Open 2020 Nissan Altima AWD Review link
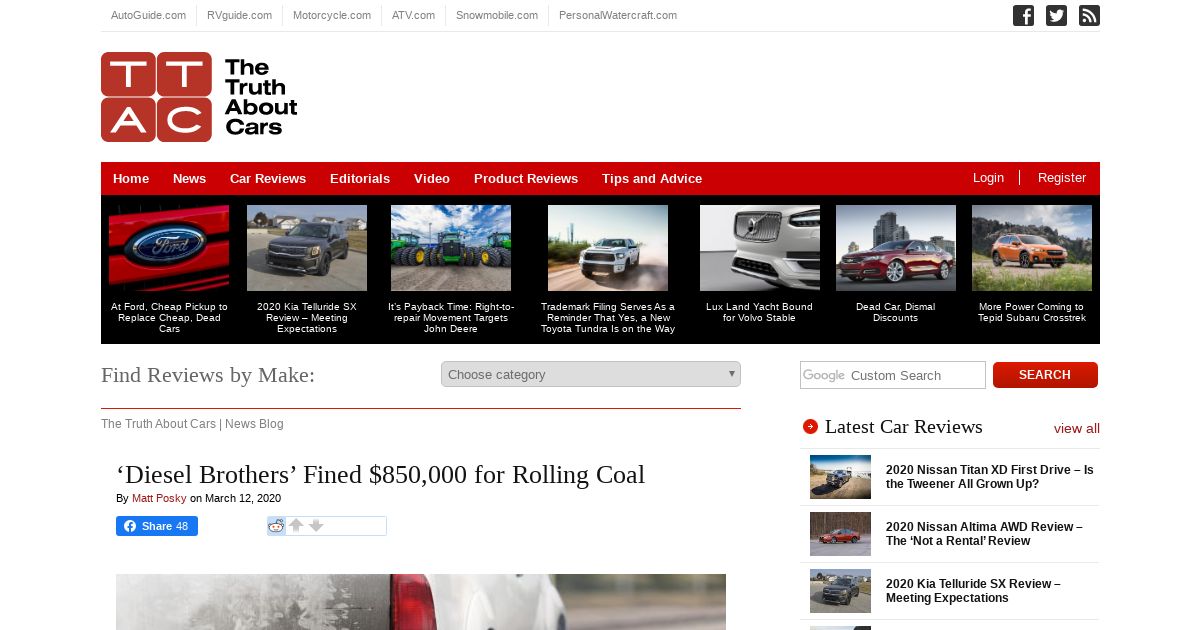This screenshot has height=630, width=1200. (984, 534)
